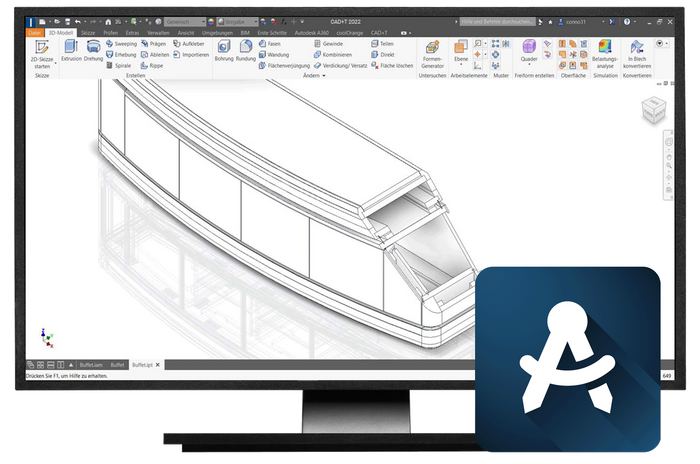Select the Ebene work plane tool
Image resolution: width=700 pixels, height=464 pixels.
click(461, 50)
